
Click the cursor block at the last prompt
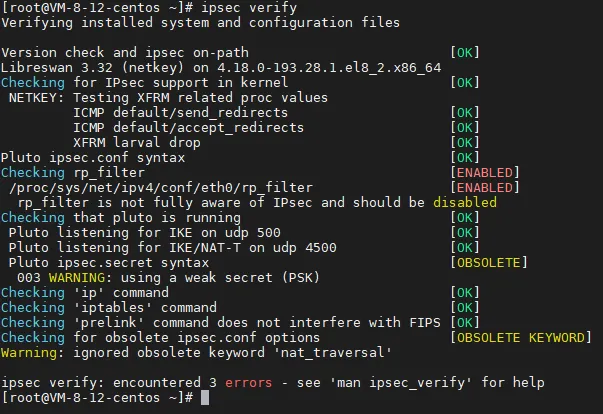[x=205, y=397]
